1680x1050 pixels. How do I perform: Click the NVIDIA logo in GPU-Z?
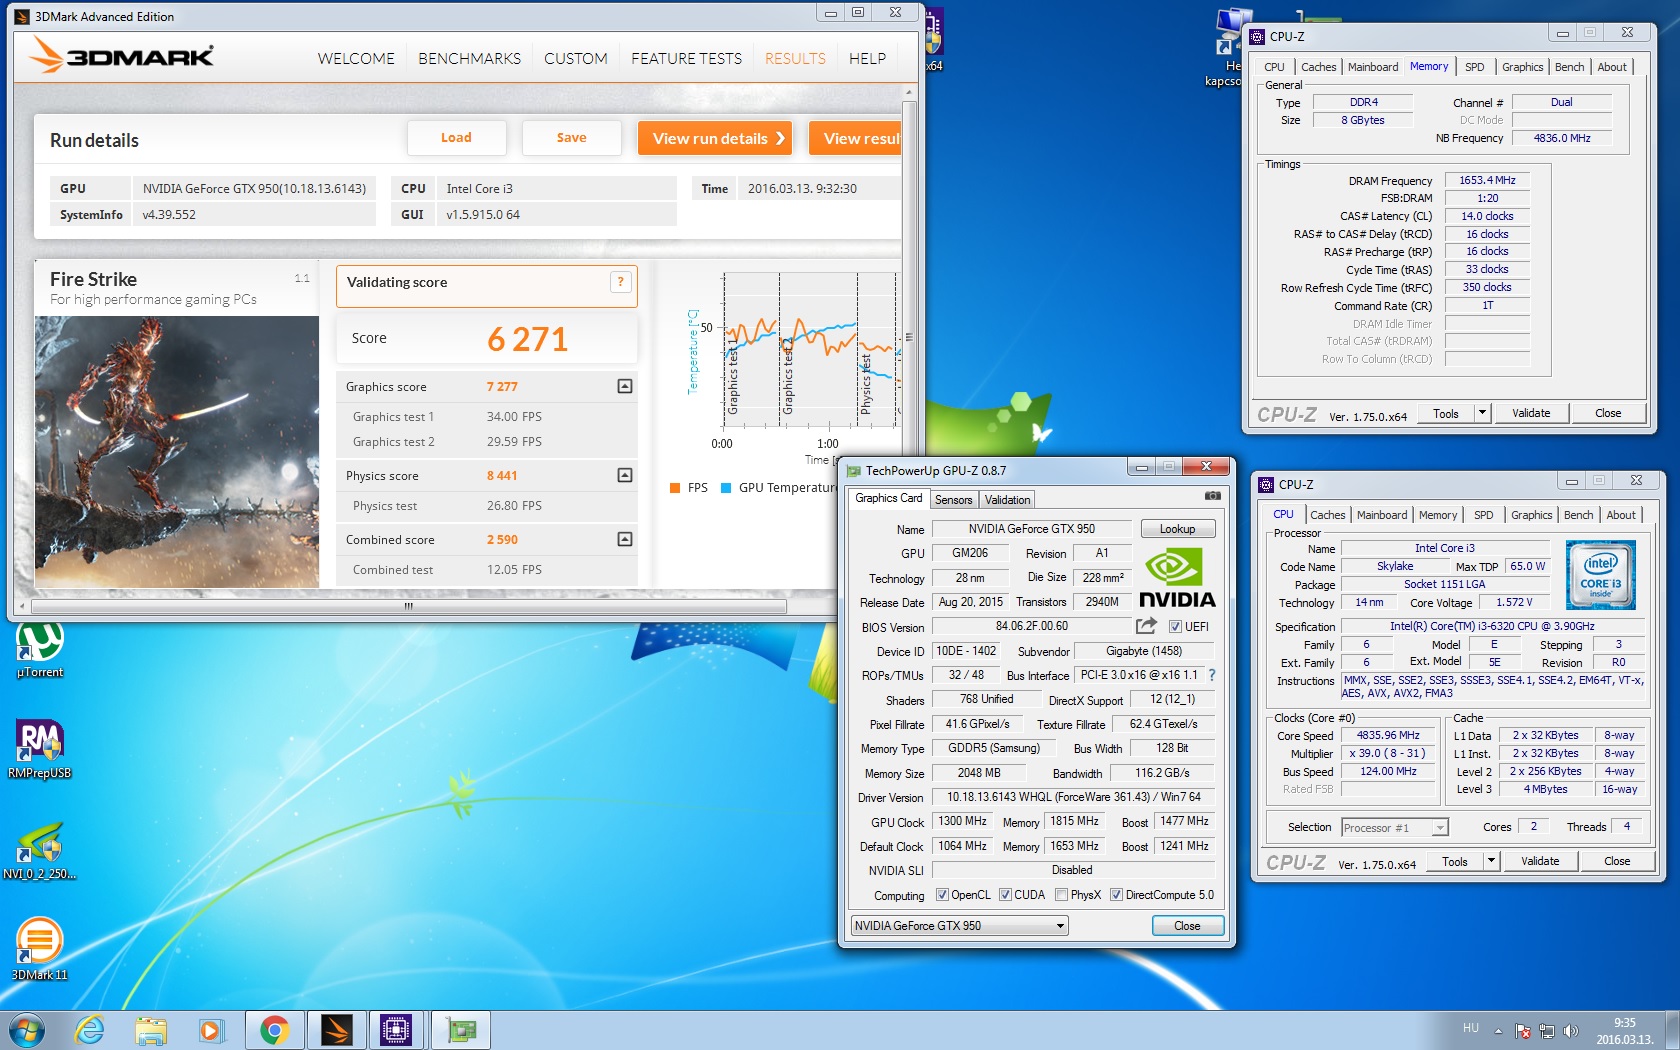pos(1176,578)
